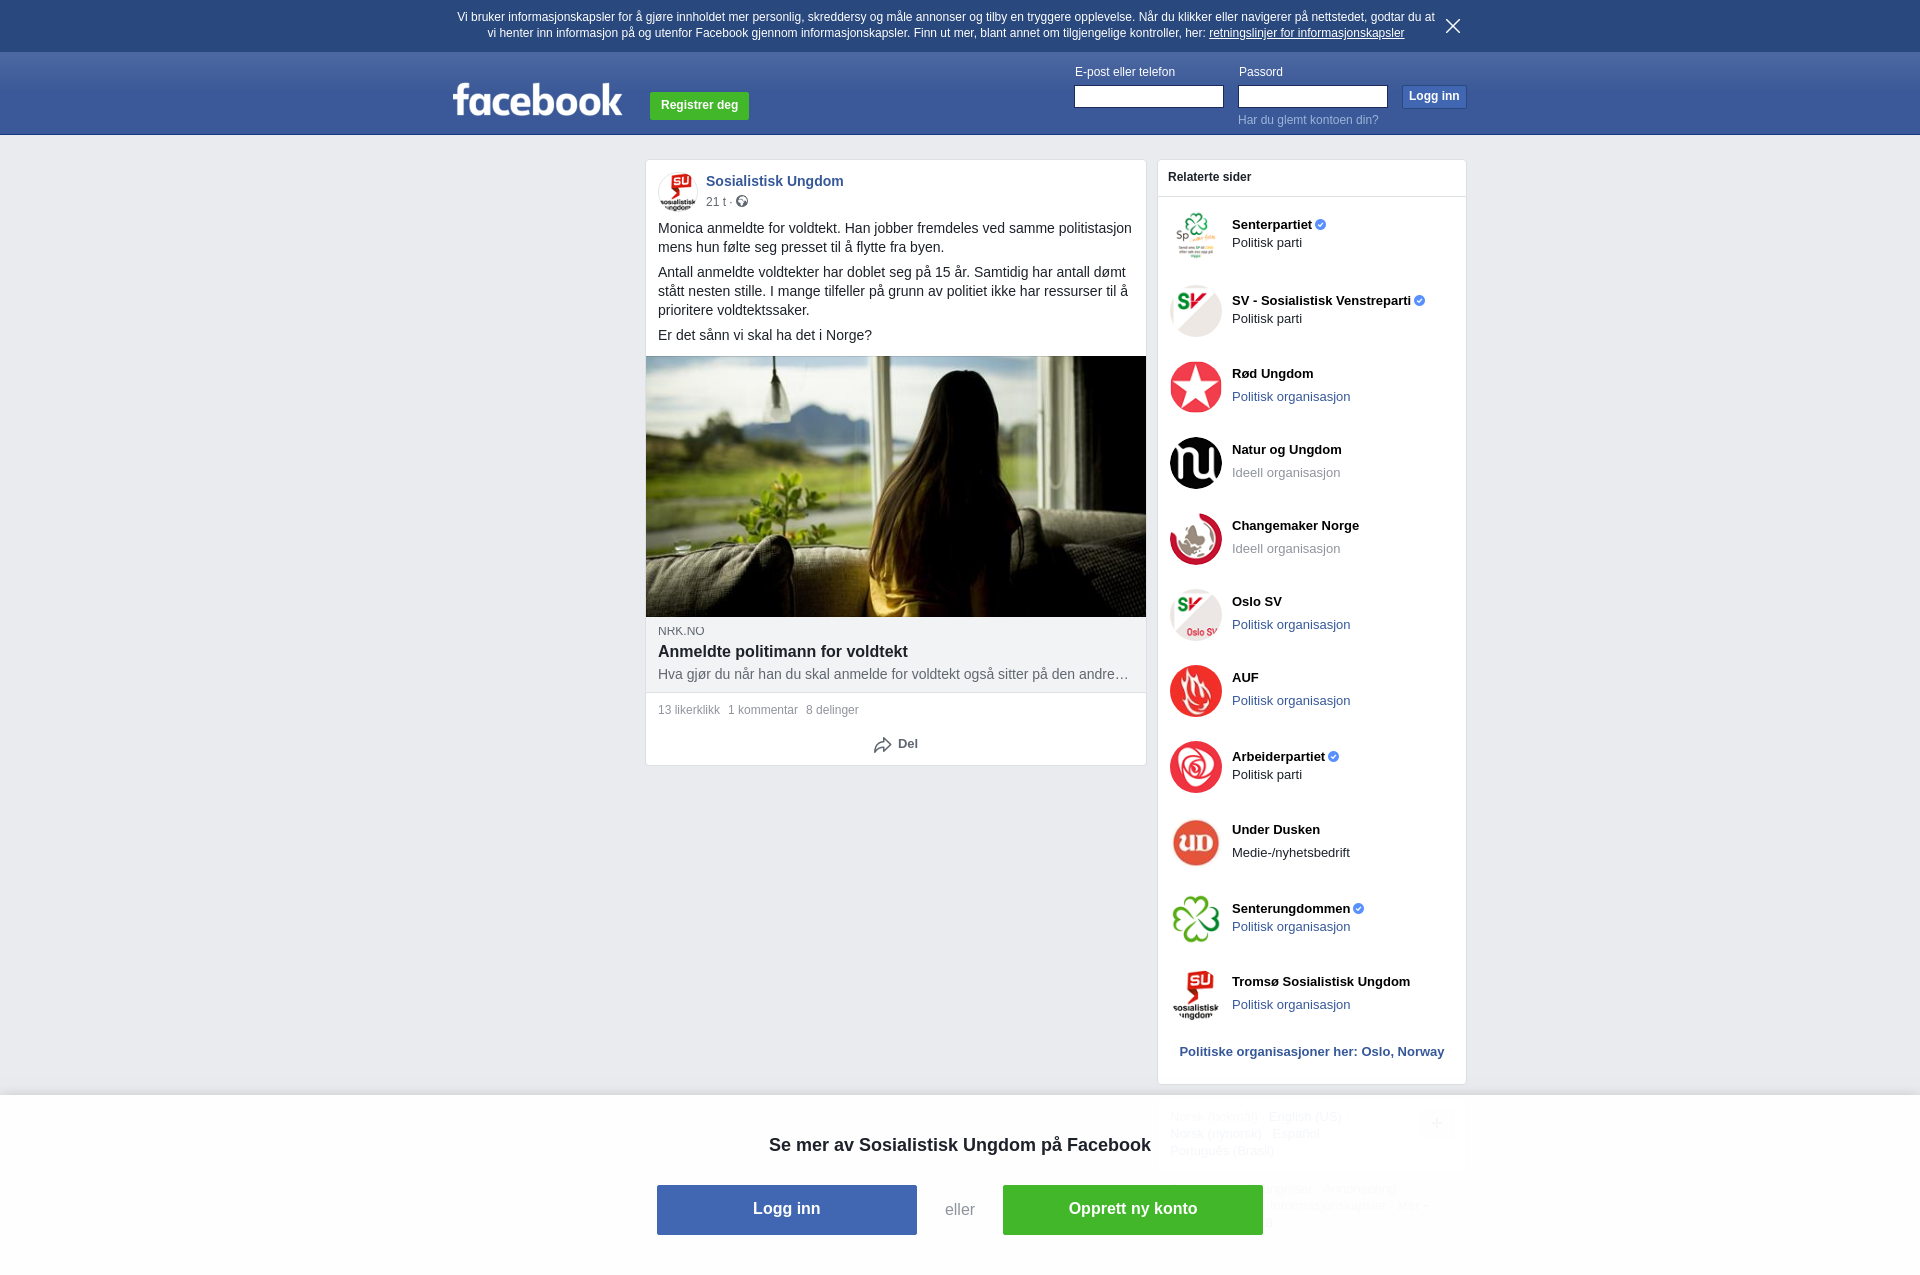Screen dimensions: 1920x1275
Task: Open Under Dusken logo
Action: click(1196, 843)
